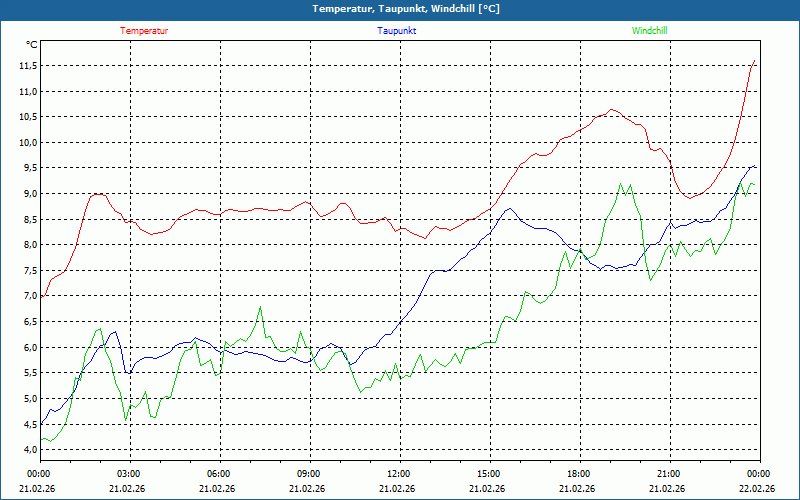
Task: Click the 7,0 value on the y-axis
Action: (27, 297)
